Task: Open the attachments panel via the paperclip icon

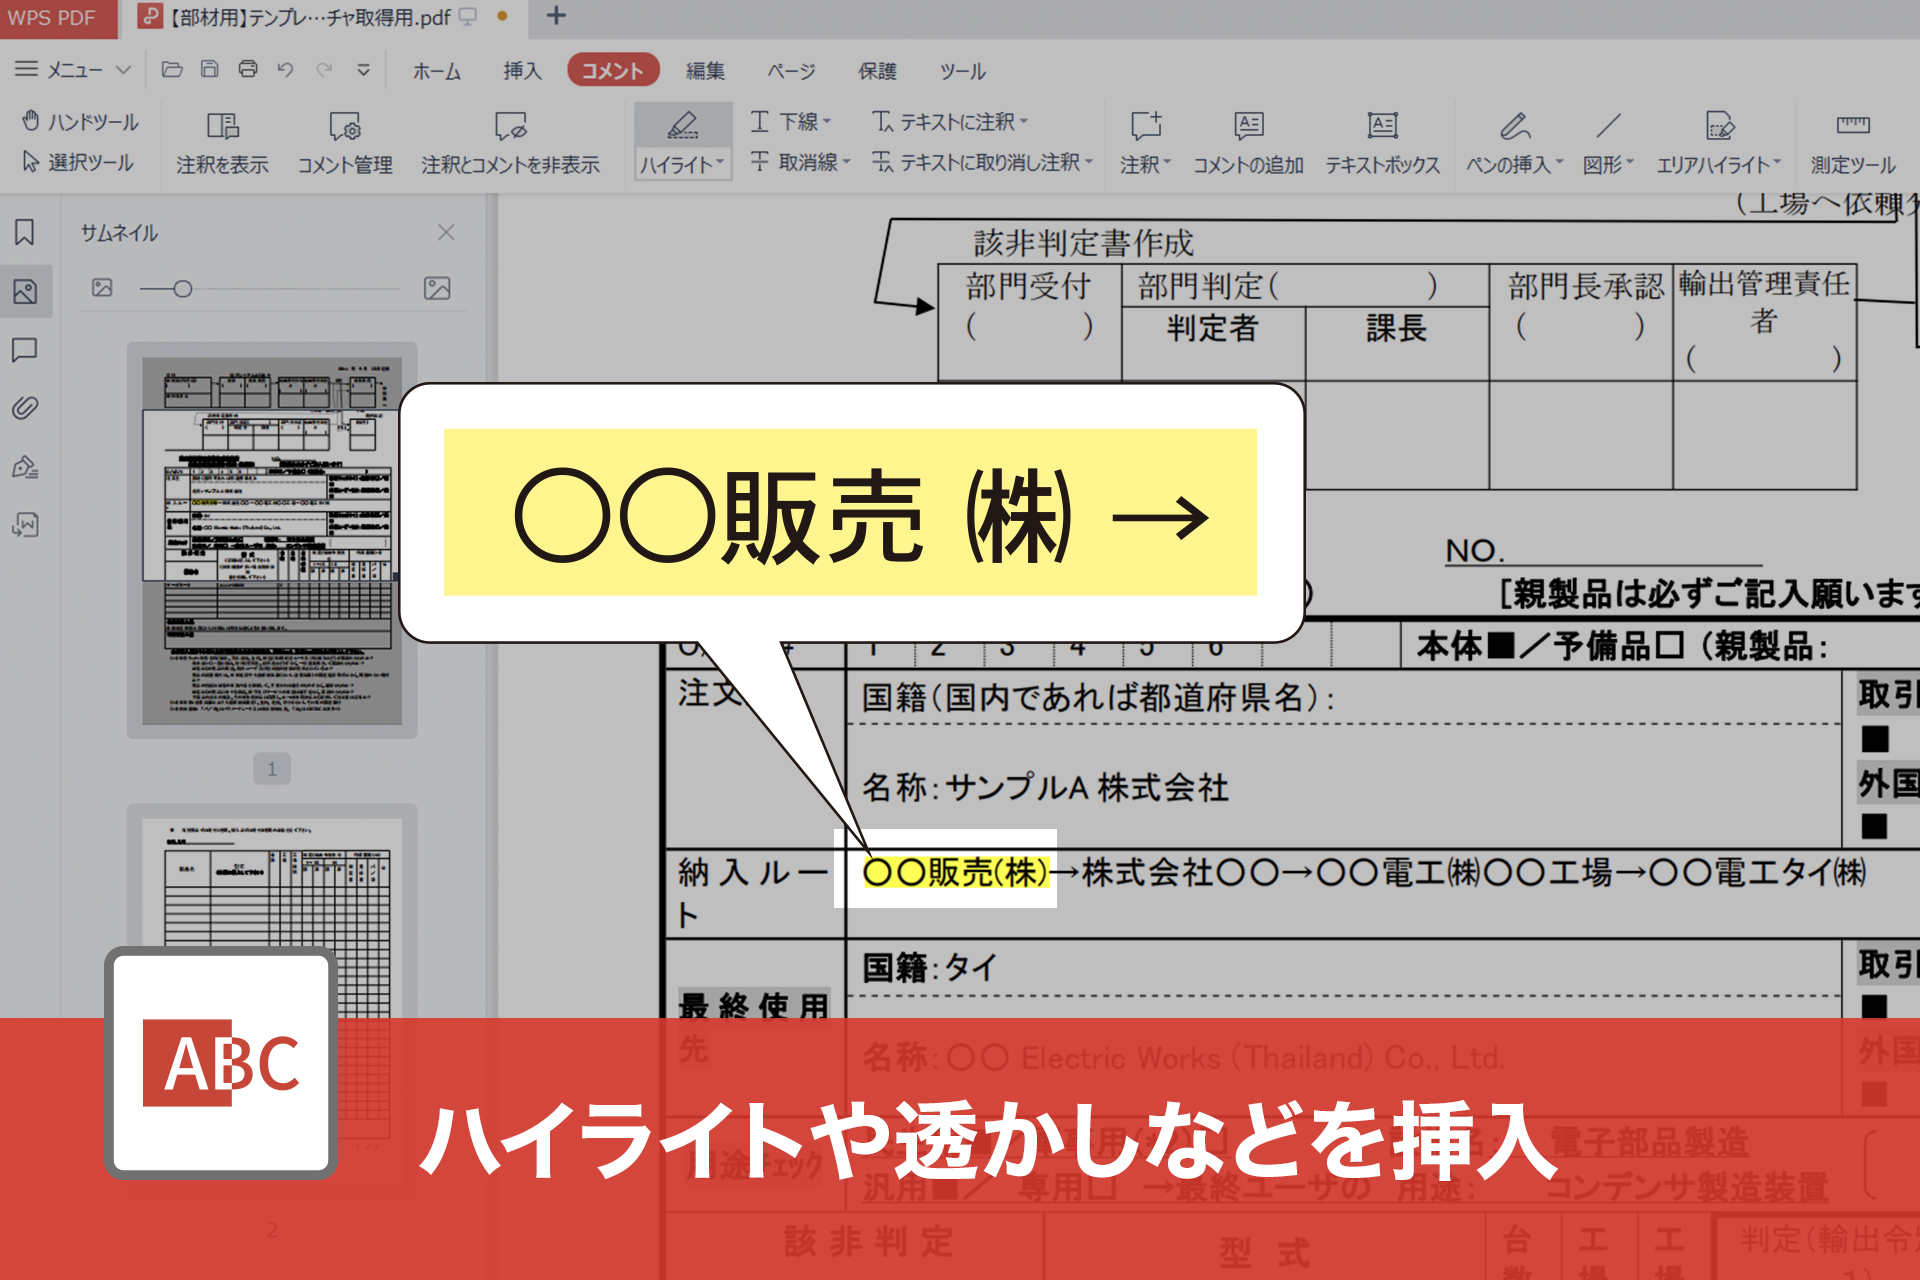Action: pos(25,408)
